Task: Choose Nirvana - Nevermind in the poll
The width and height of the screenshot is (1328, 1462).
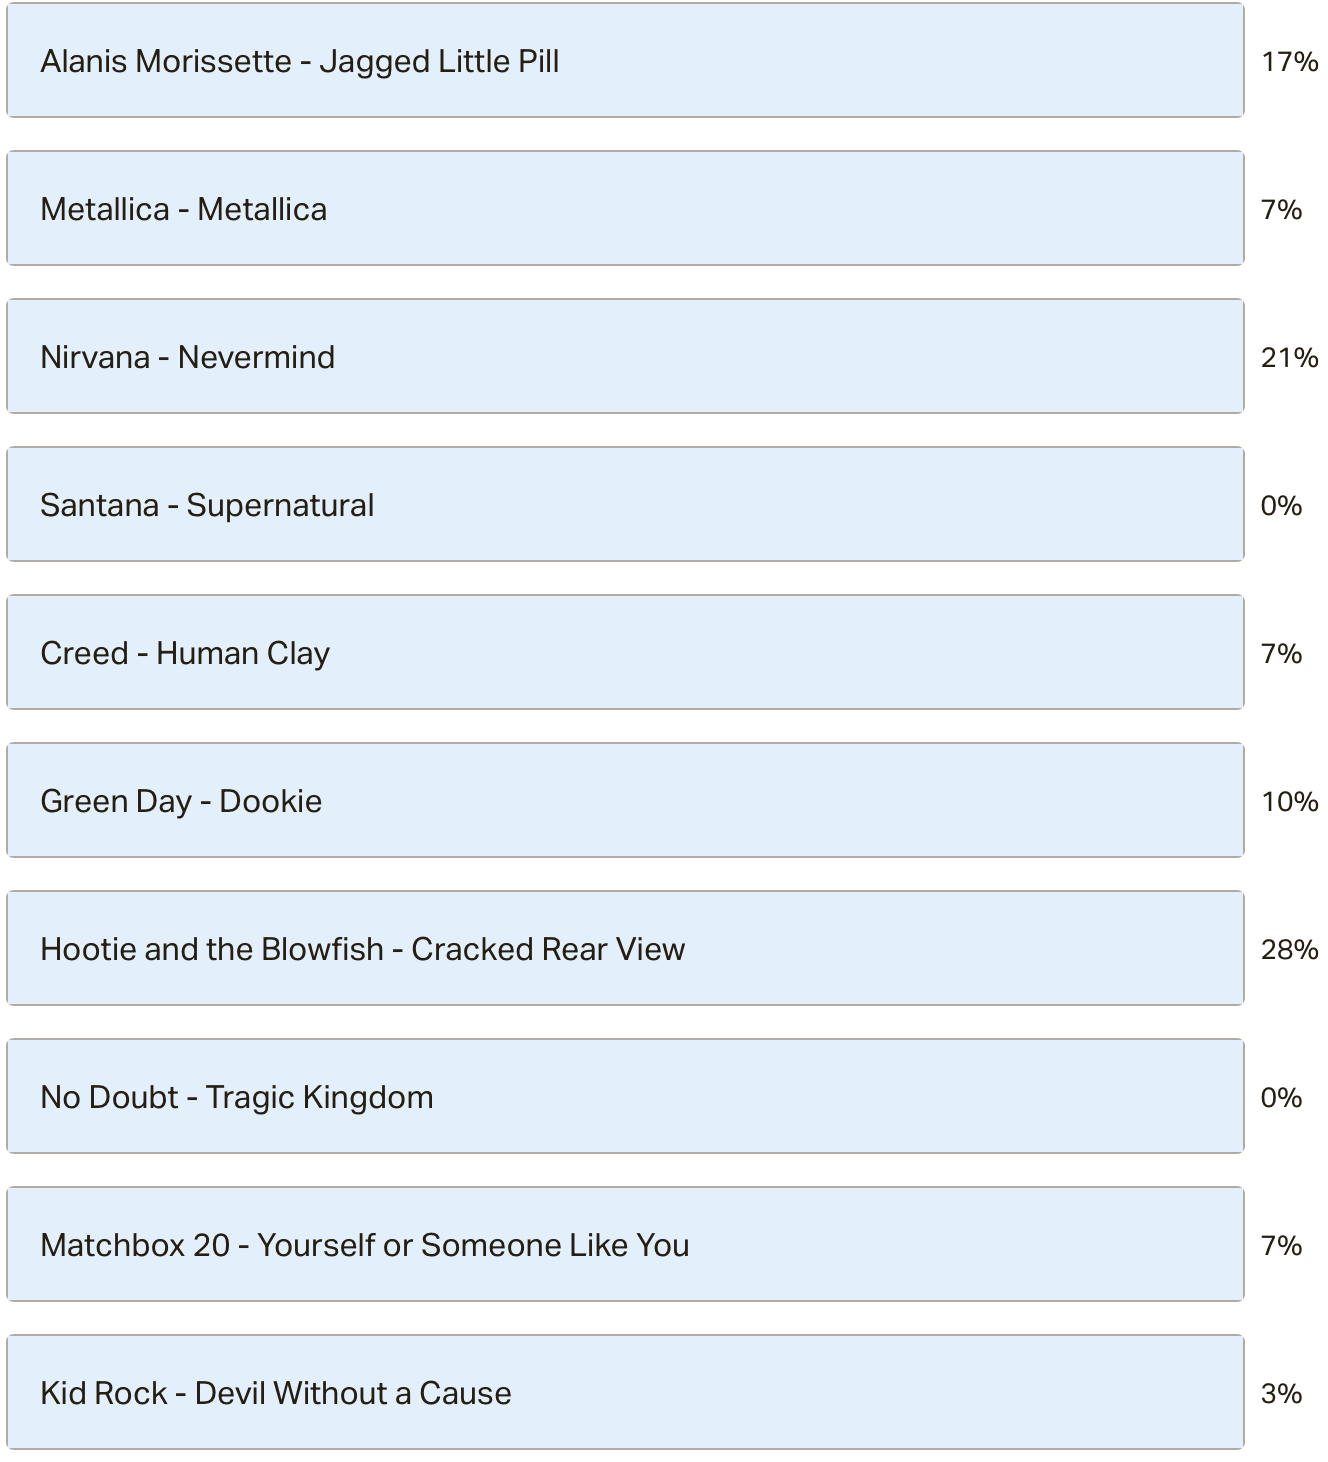Action: point(625,357)
